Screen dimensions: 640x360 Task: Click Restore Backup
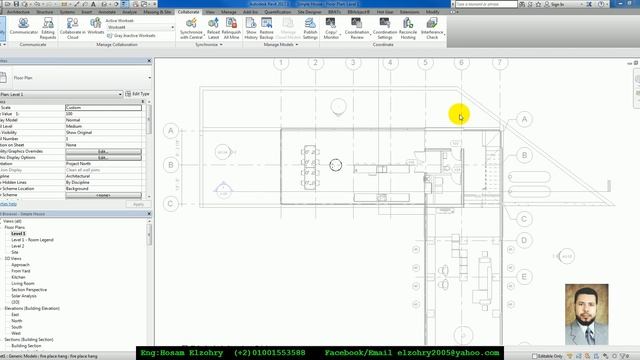pos(267,28)
